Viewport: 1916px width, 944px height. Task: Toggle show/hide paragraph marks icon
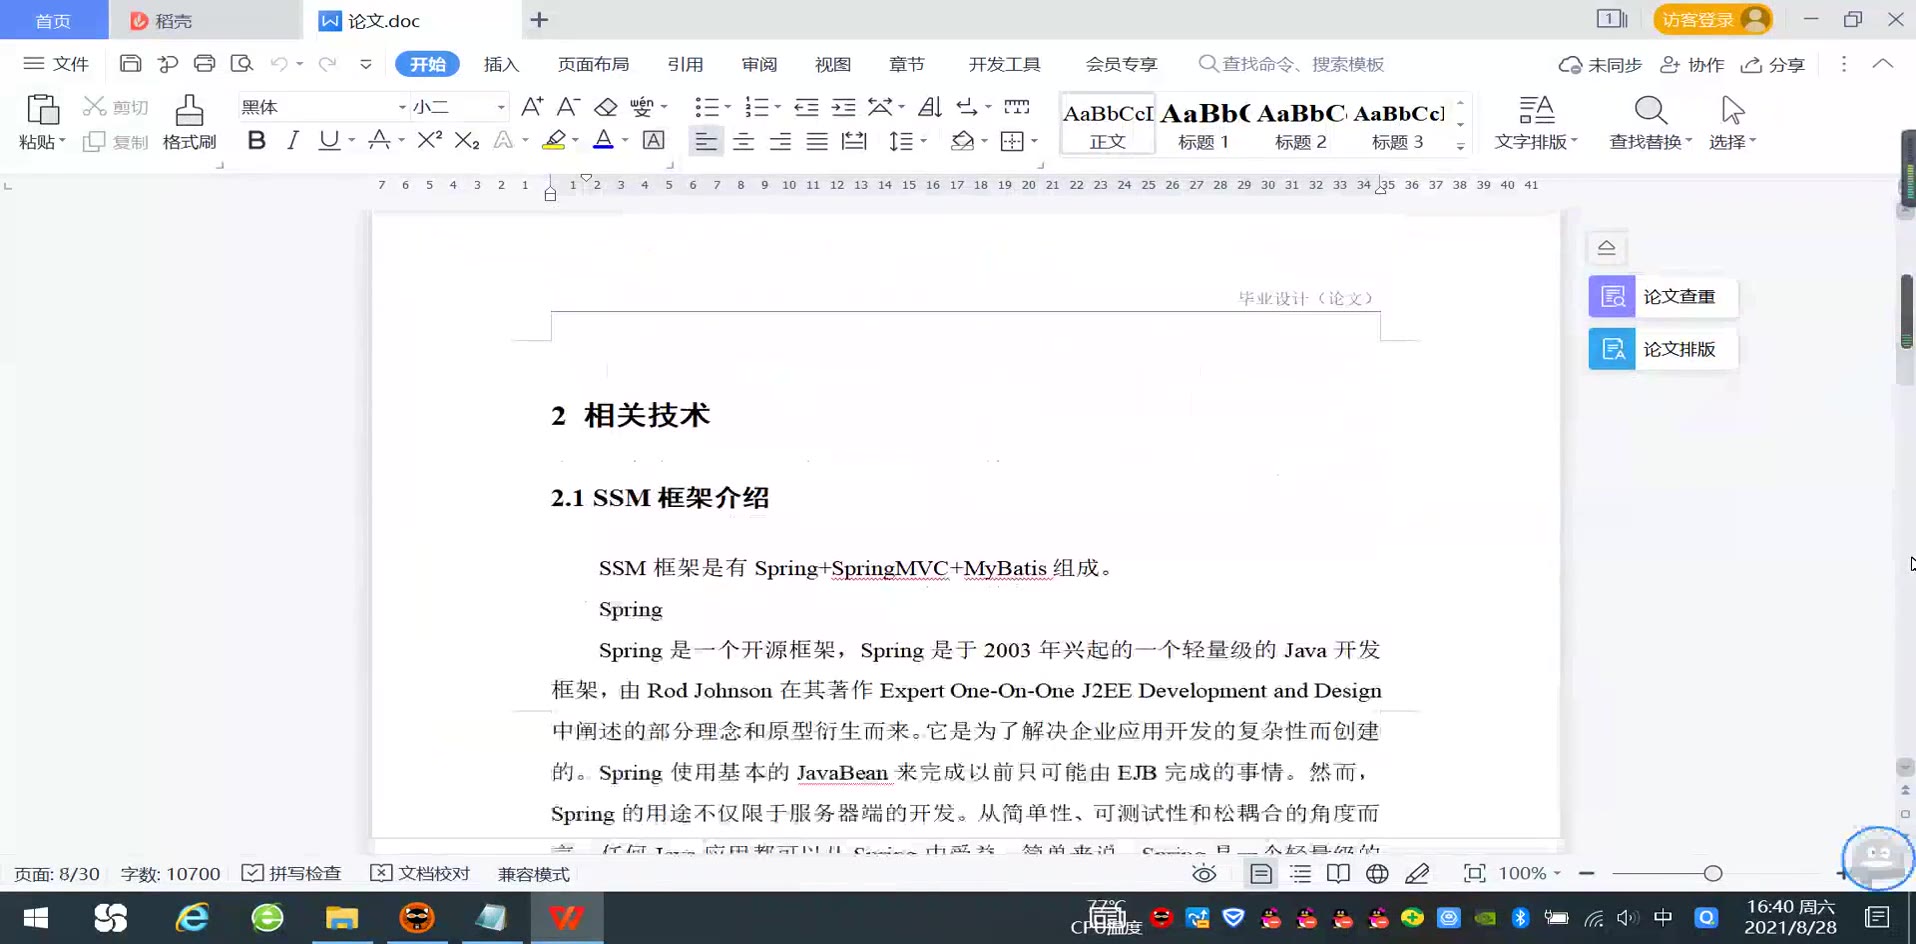click(x=968, y=107)
